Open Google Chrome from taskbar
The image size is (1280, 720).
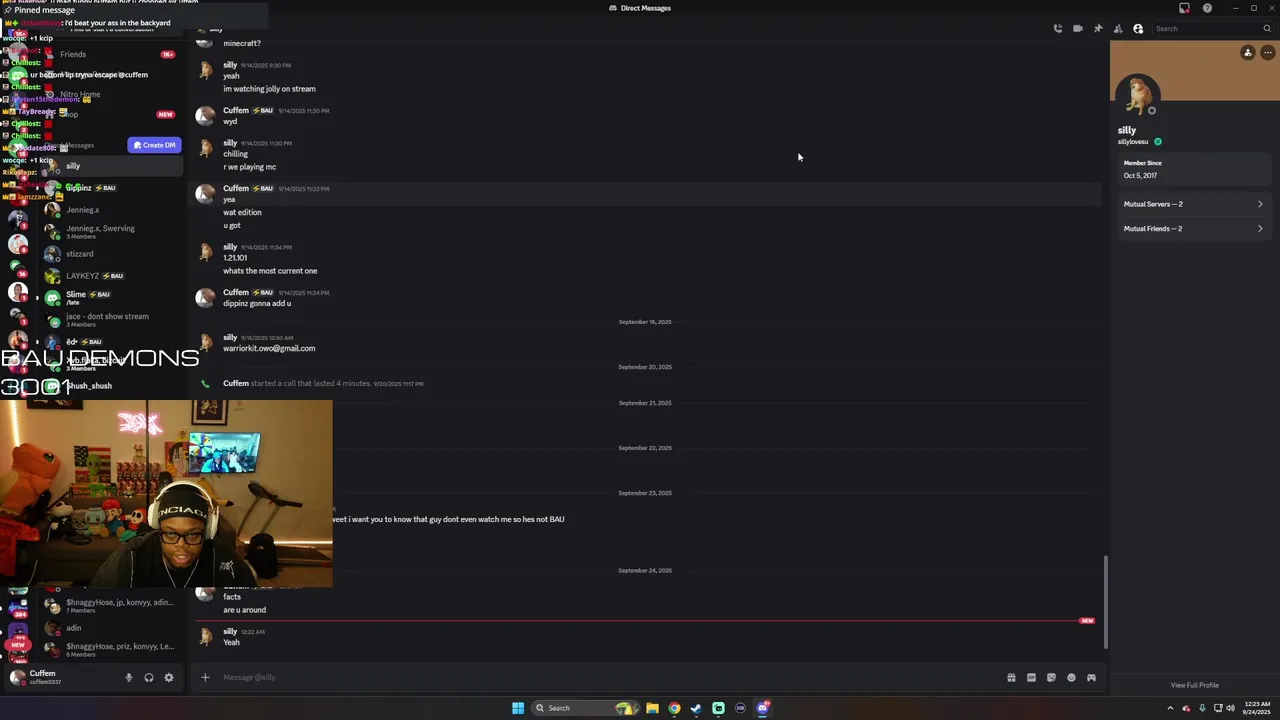click(674, 708)
